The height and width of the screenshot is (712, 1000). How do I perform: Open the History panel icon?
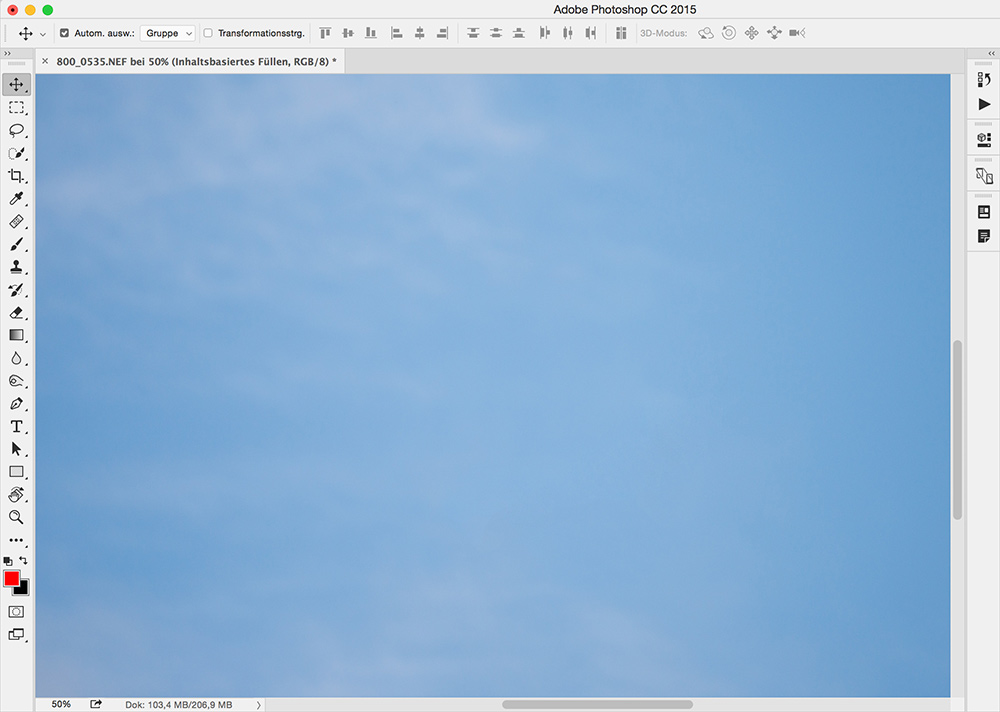click(984, 80)
